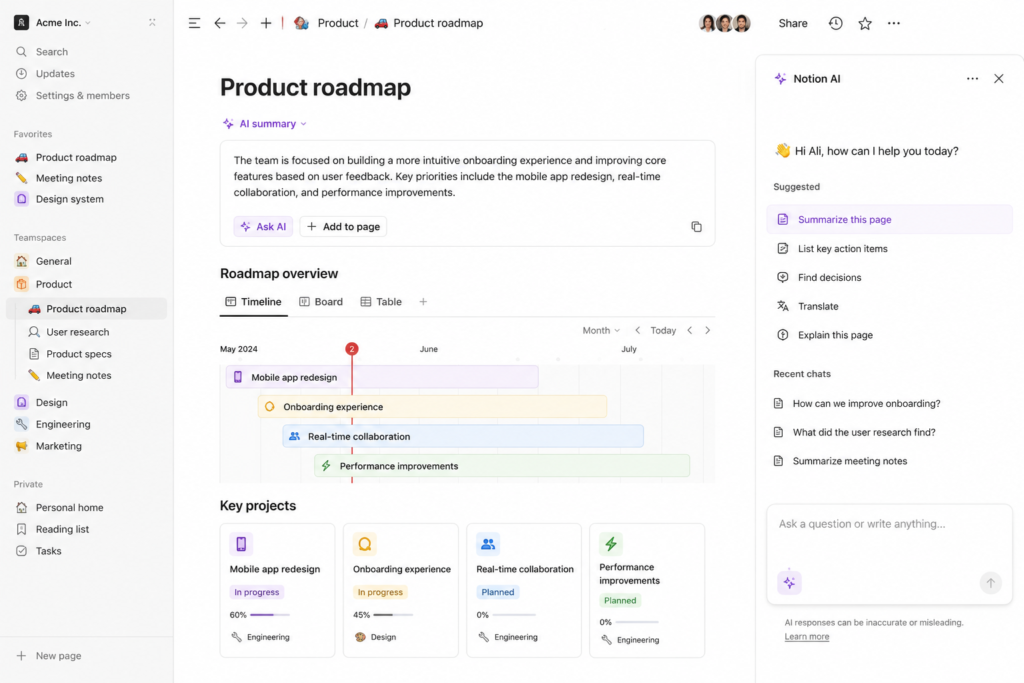Close the Notion AI panel

tap(999, 78)
